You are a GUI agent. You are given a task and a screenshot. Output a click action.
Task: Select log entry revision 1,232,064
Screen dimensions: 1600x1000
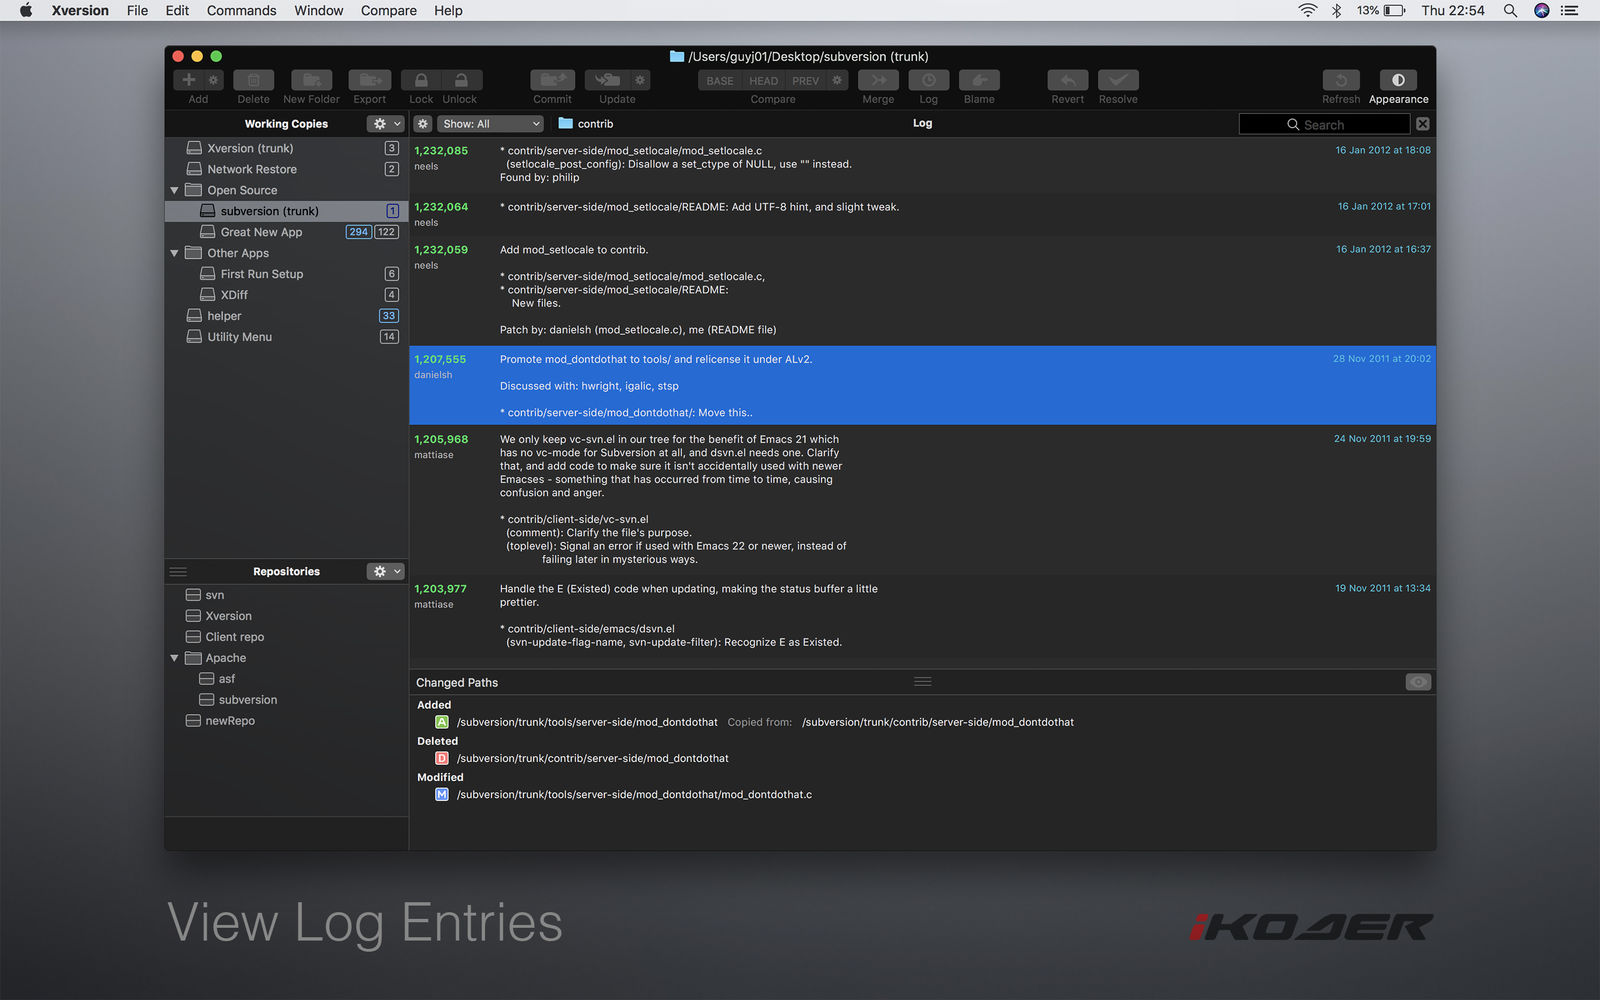922,214
